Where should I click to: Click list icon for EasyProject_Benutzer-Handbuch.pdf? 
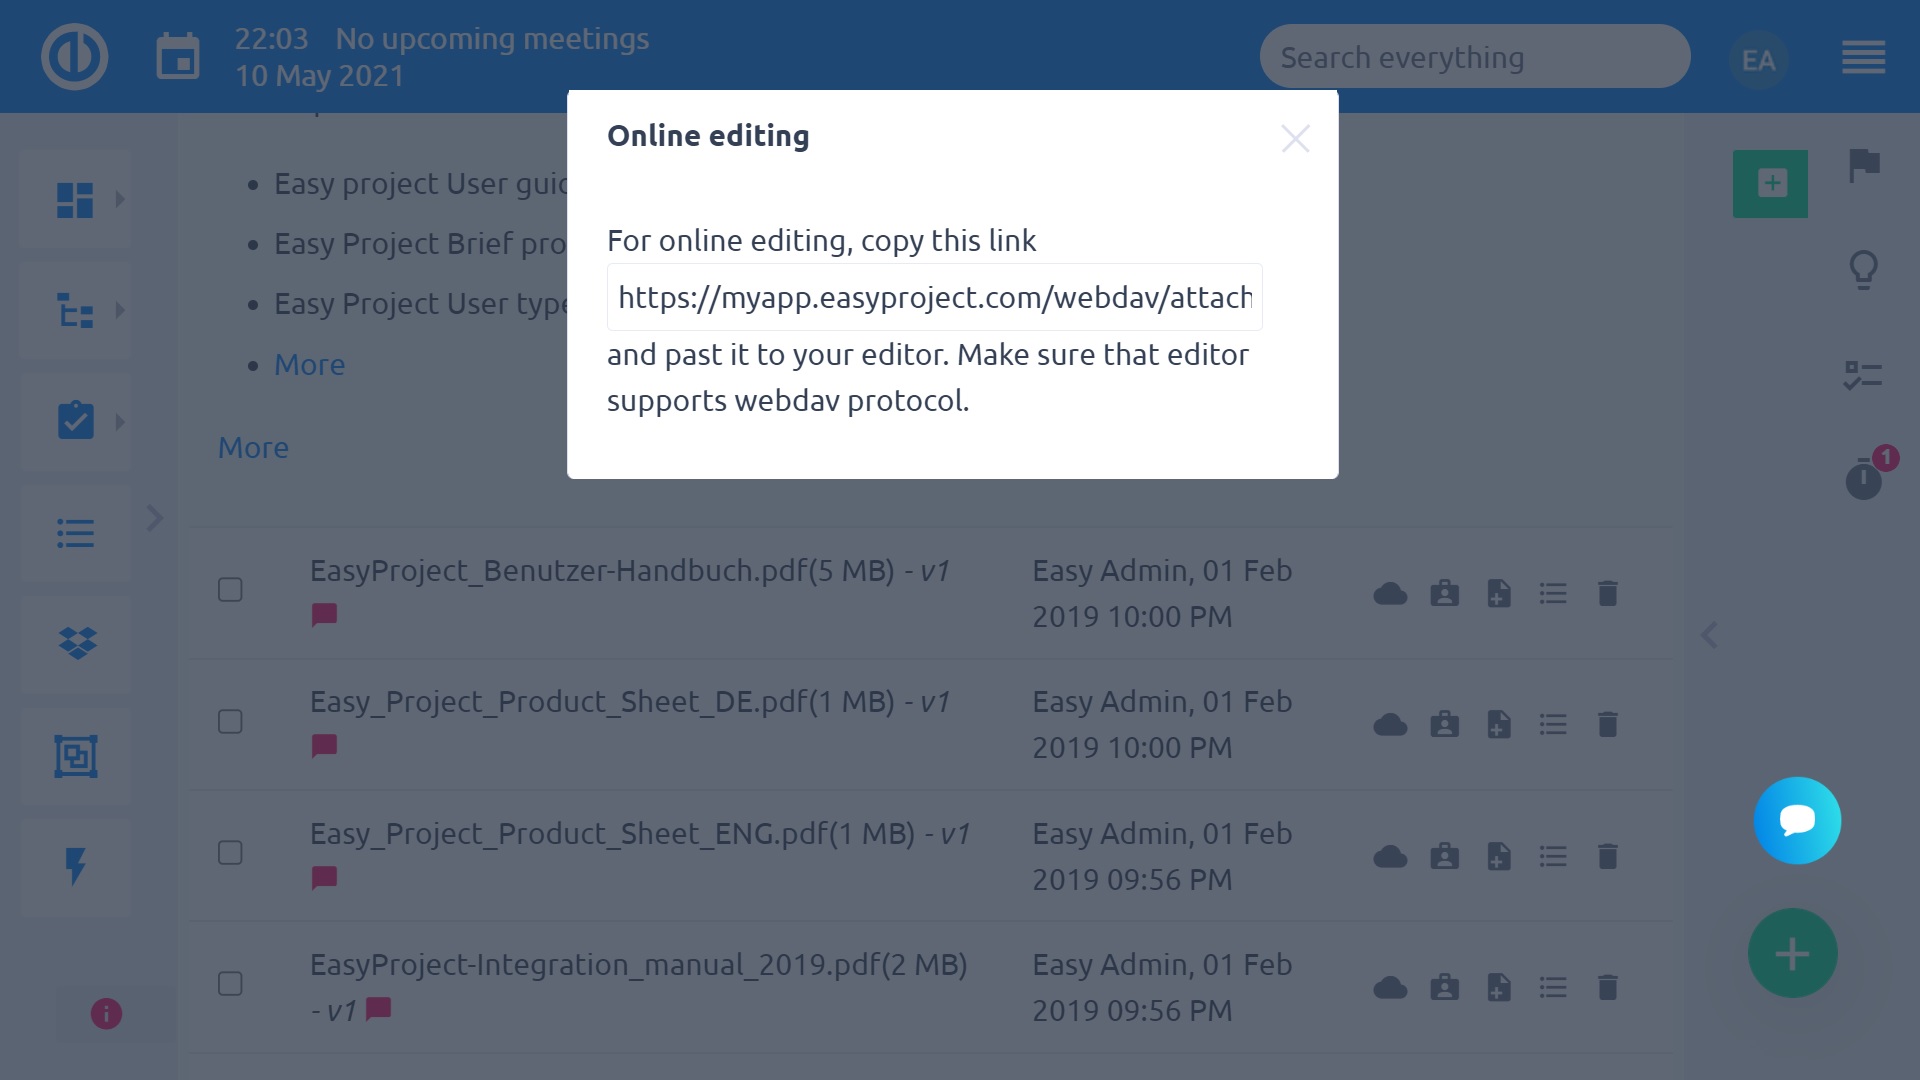[x=1553, y=594]
